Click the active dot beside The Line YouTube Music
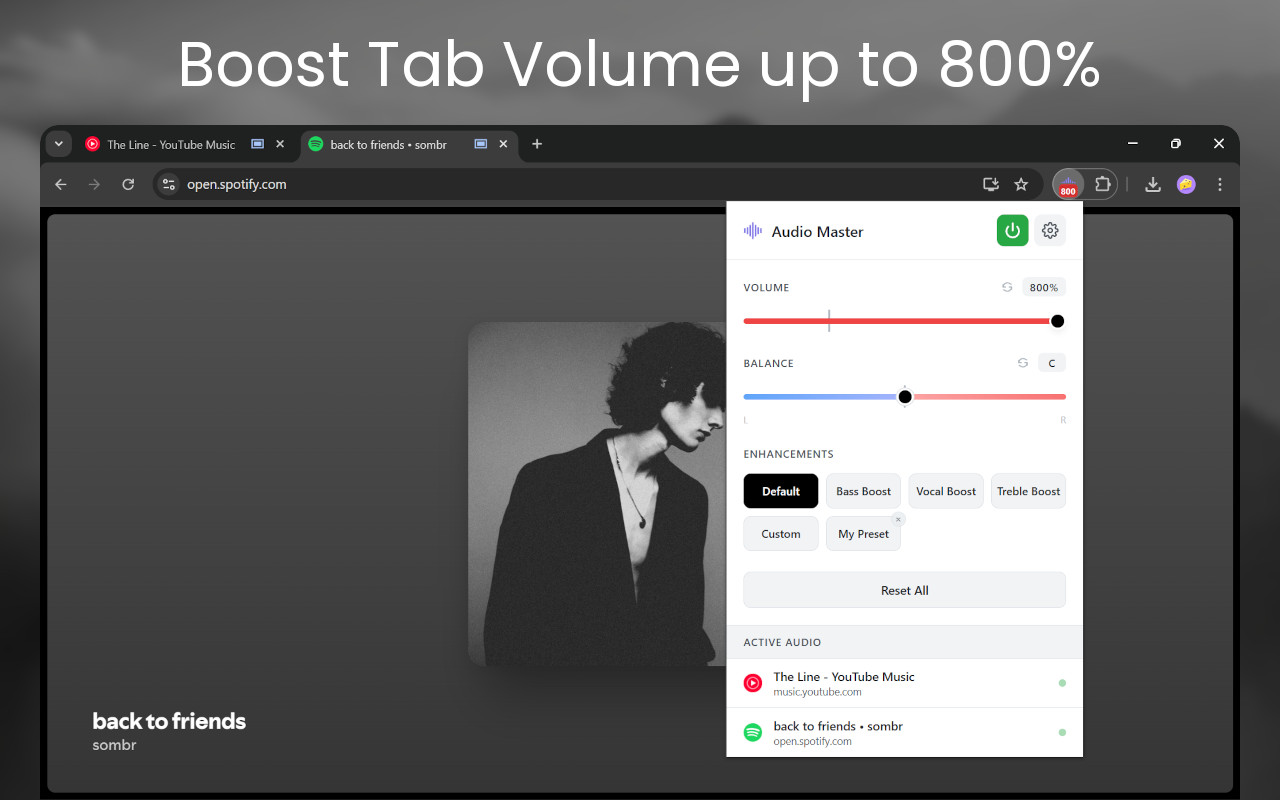 click(x=1062, y=683)
